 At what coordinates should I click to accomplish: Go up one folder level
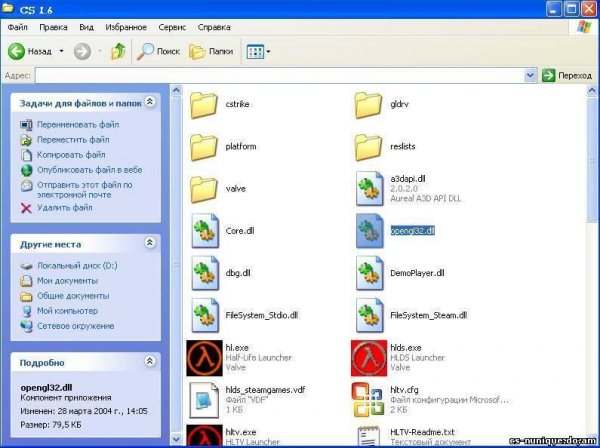pyautogui.click(x=118, y=51)
